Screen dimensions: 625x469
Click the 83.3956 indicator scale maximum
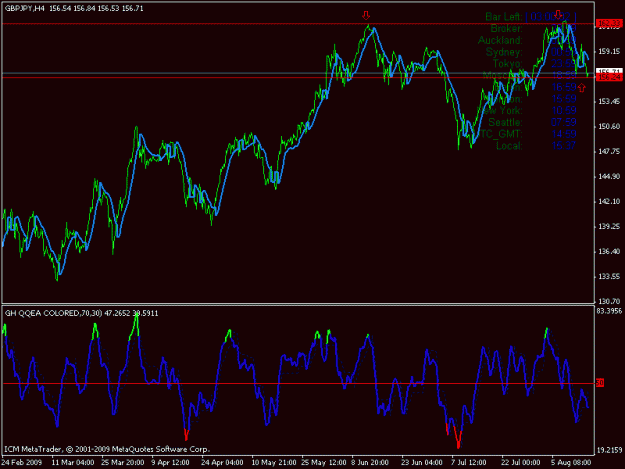(609, 311)
